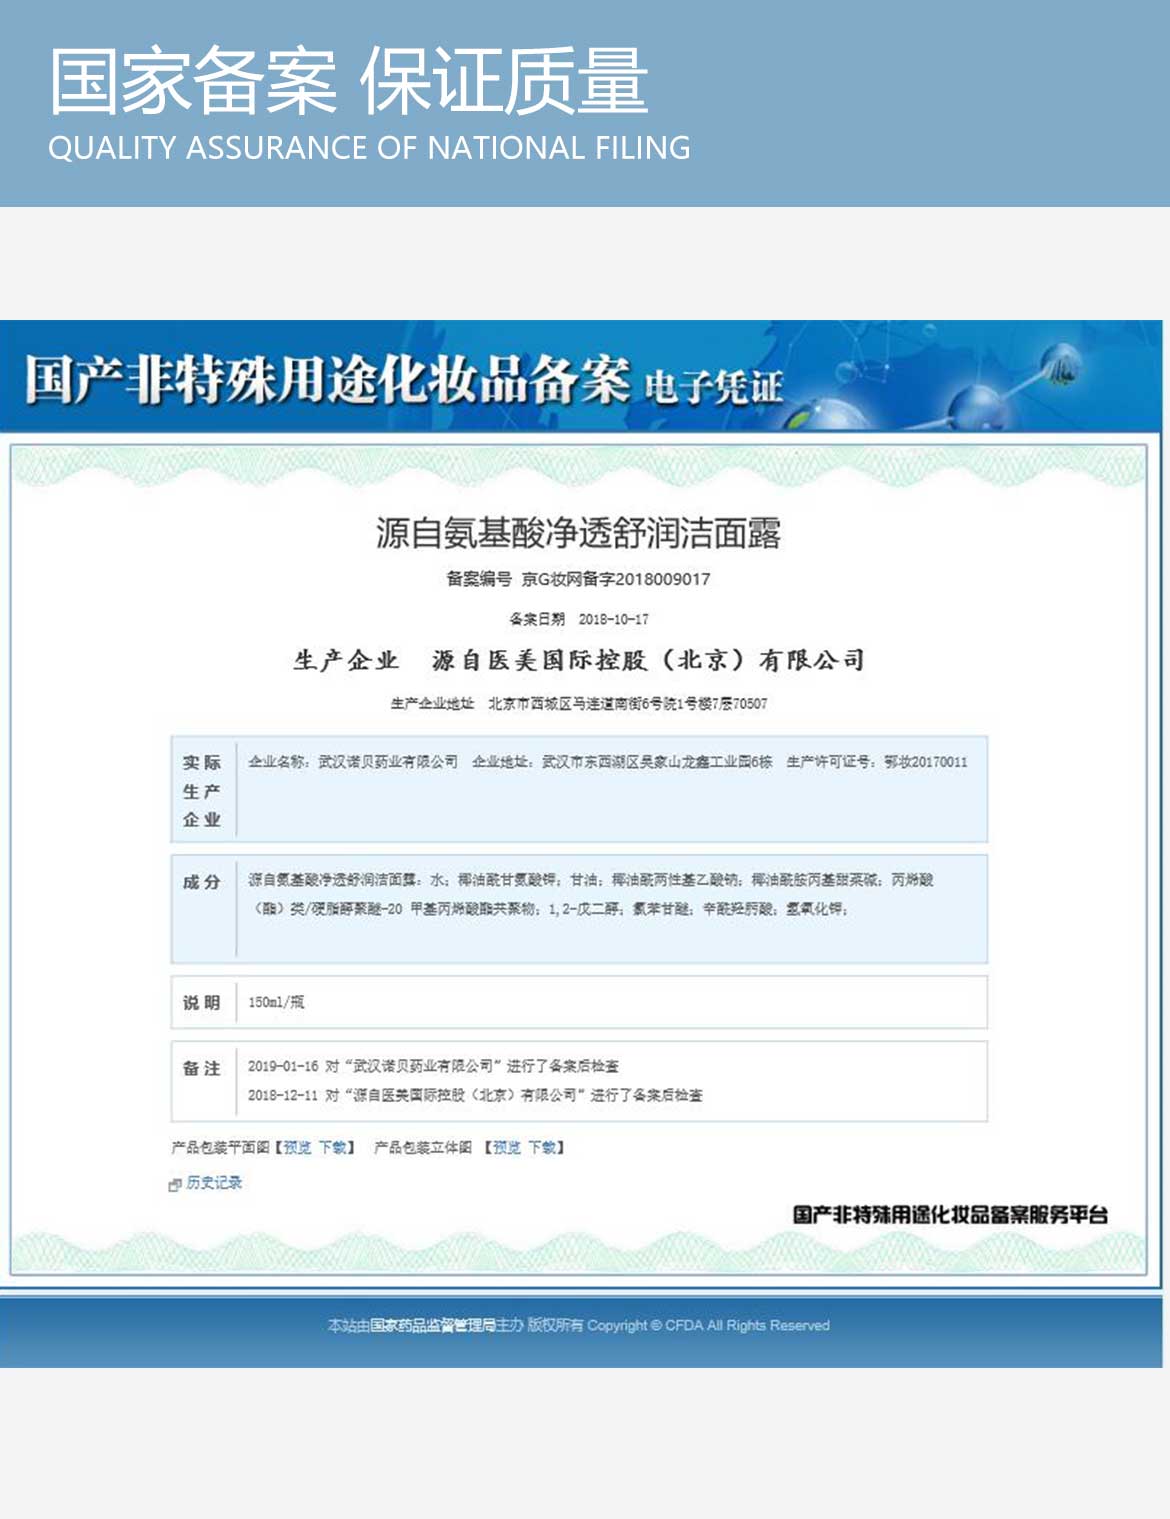Download the 产品包装立体图 image
This screenshot has height=1519, width=1170.
542,1148
